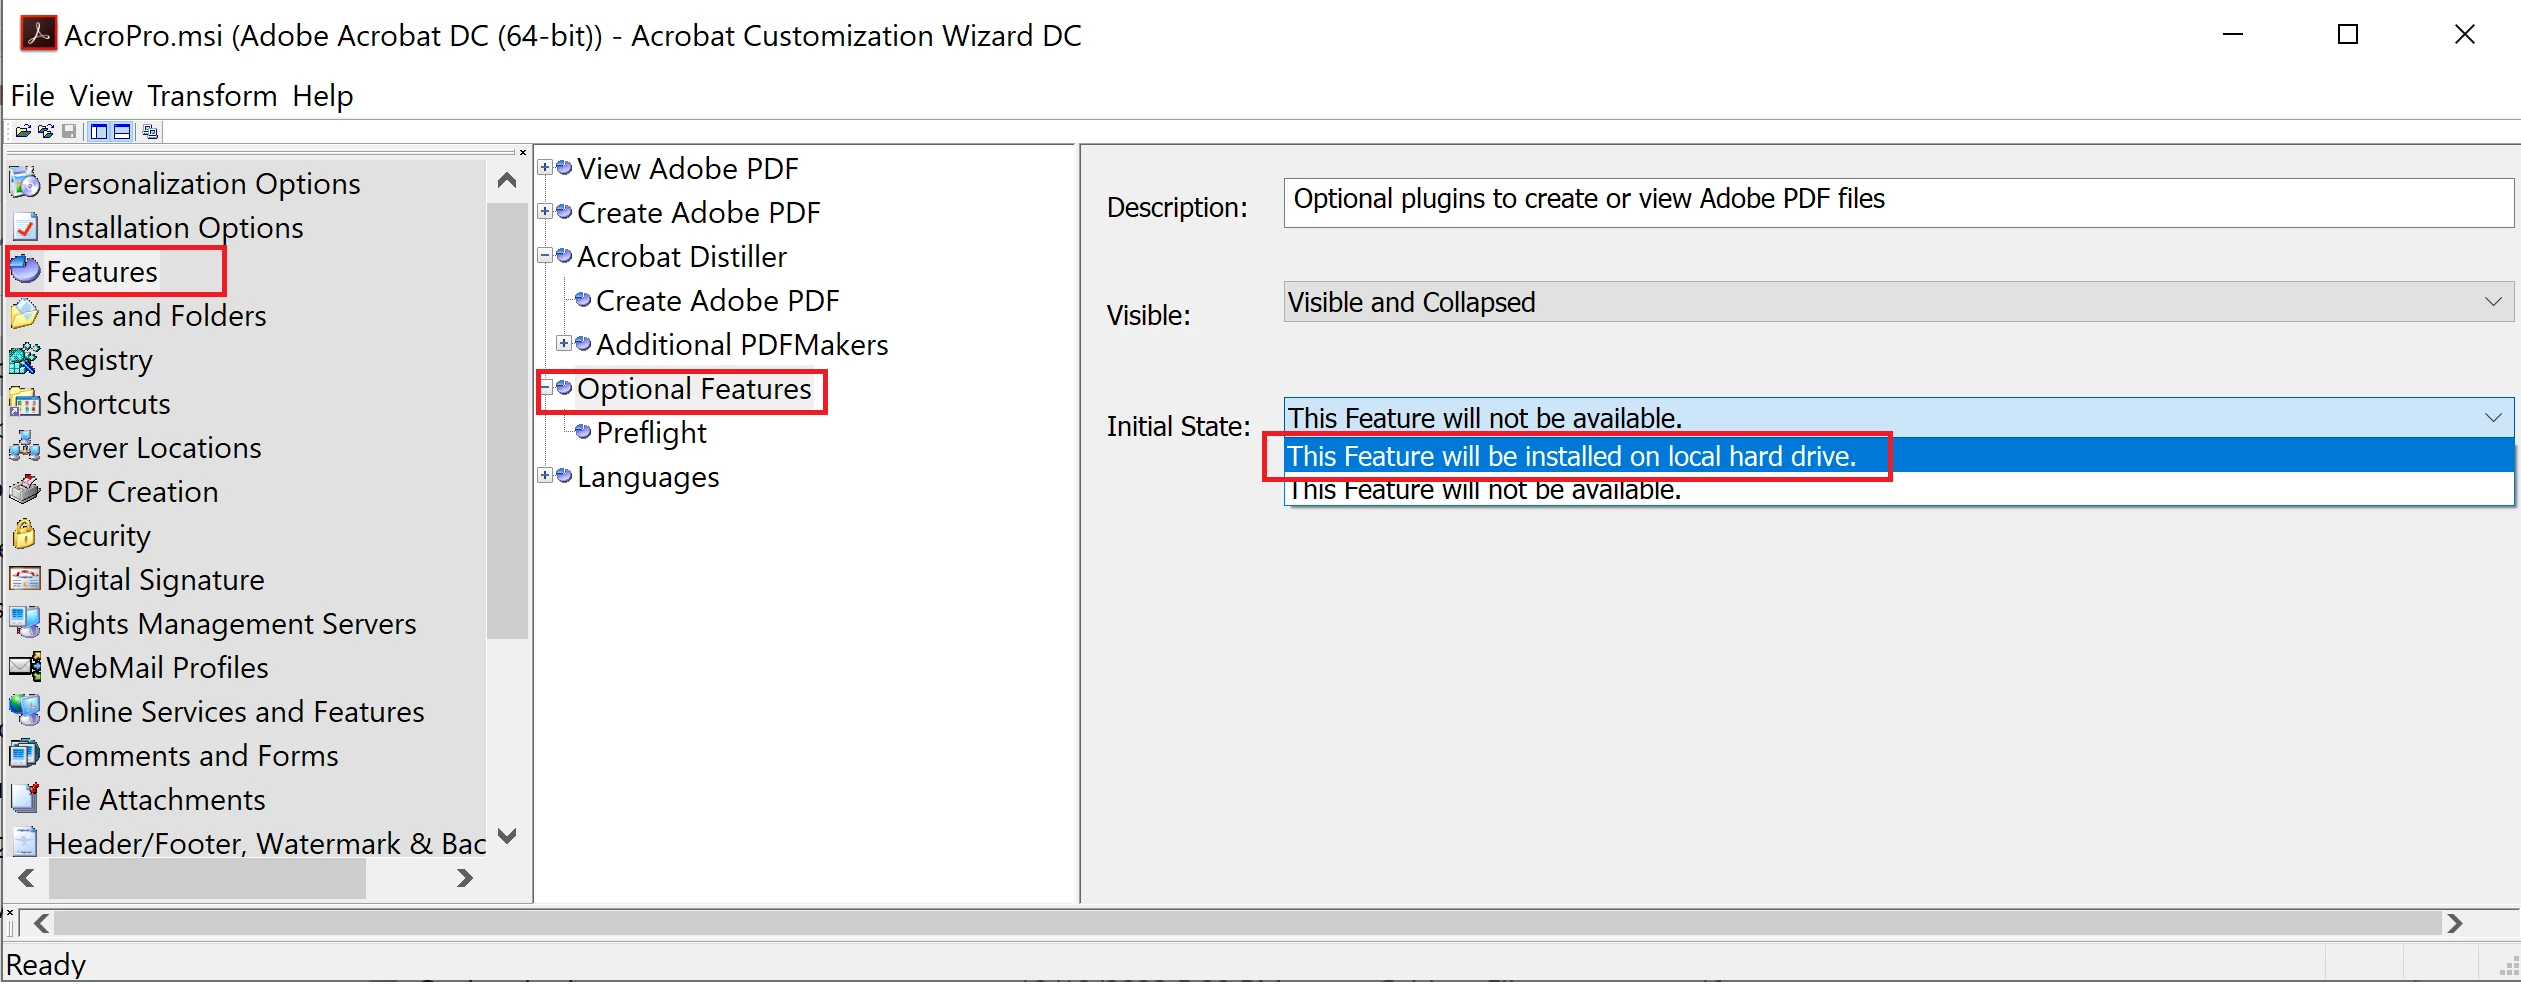Click the sidebar scroll up arrow

[507, 181]
